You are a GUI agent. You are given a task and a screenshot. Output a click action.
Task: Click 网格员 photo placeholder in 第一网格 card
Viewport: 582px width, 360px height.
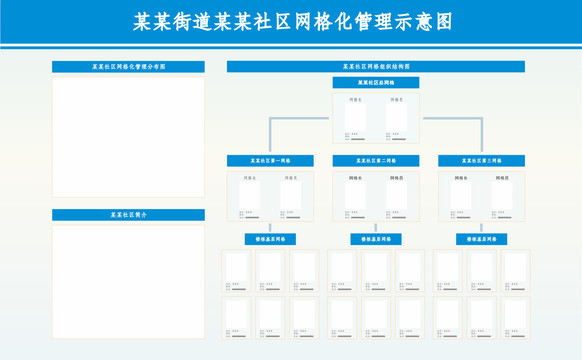click(x=291, y=195)
